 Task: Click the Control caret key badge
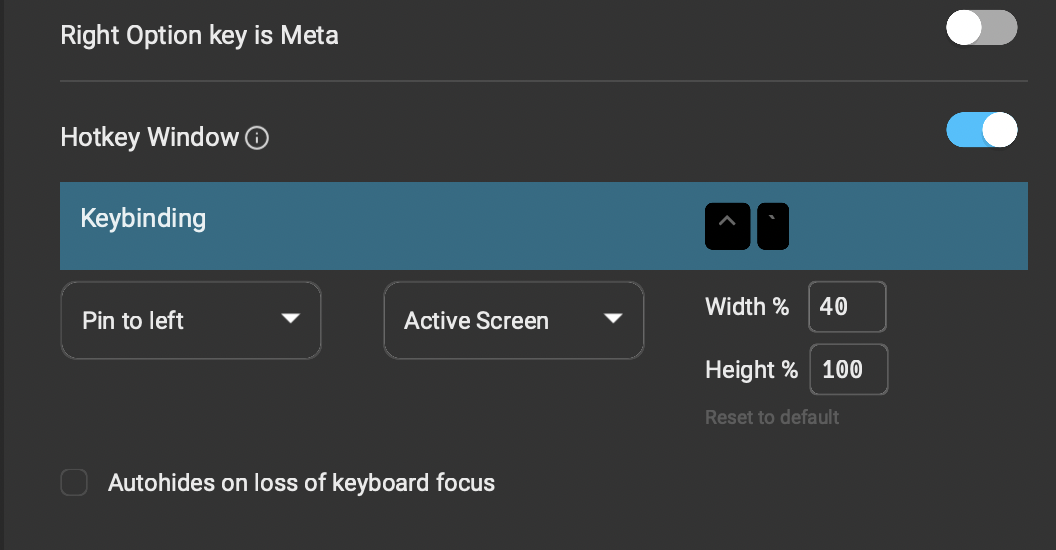[727, 226]
